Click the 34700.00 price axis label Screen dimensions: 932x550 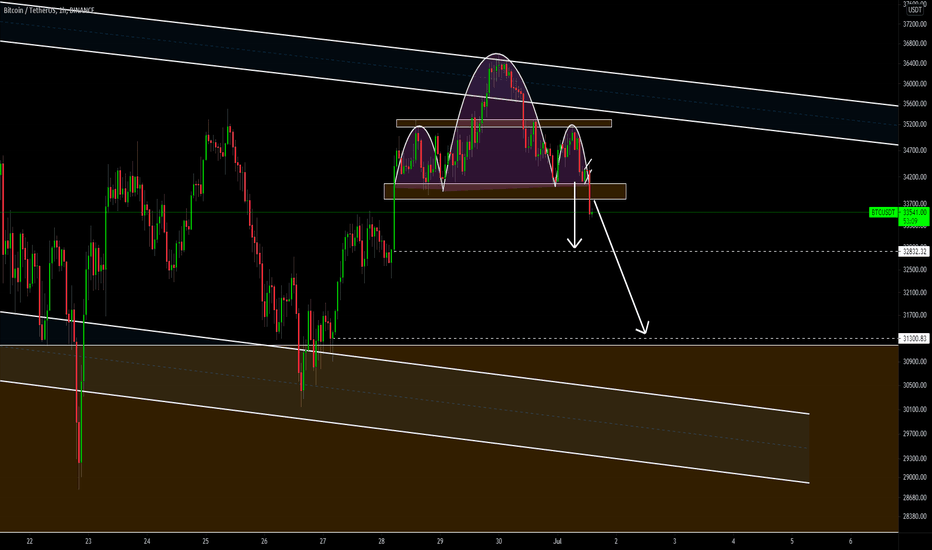click(915, 150)
